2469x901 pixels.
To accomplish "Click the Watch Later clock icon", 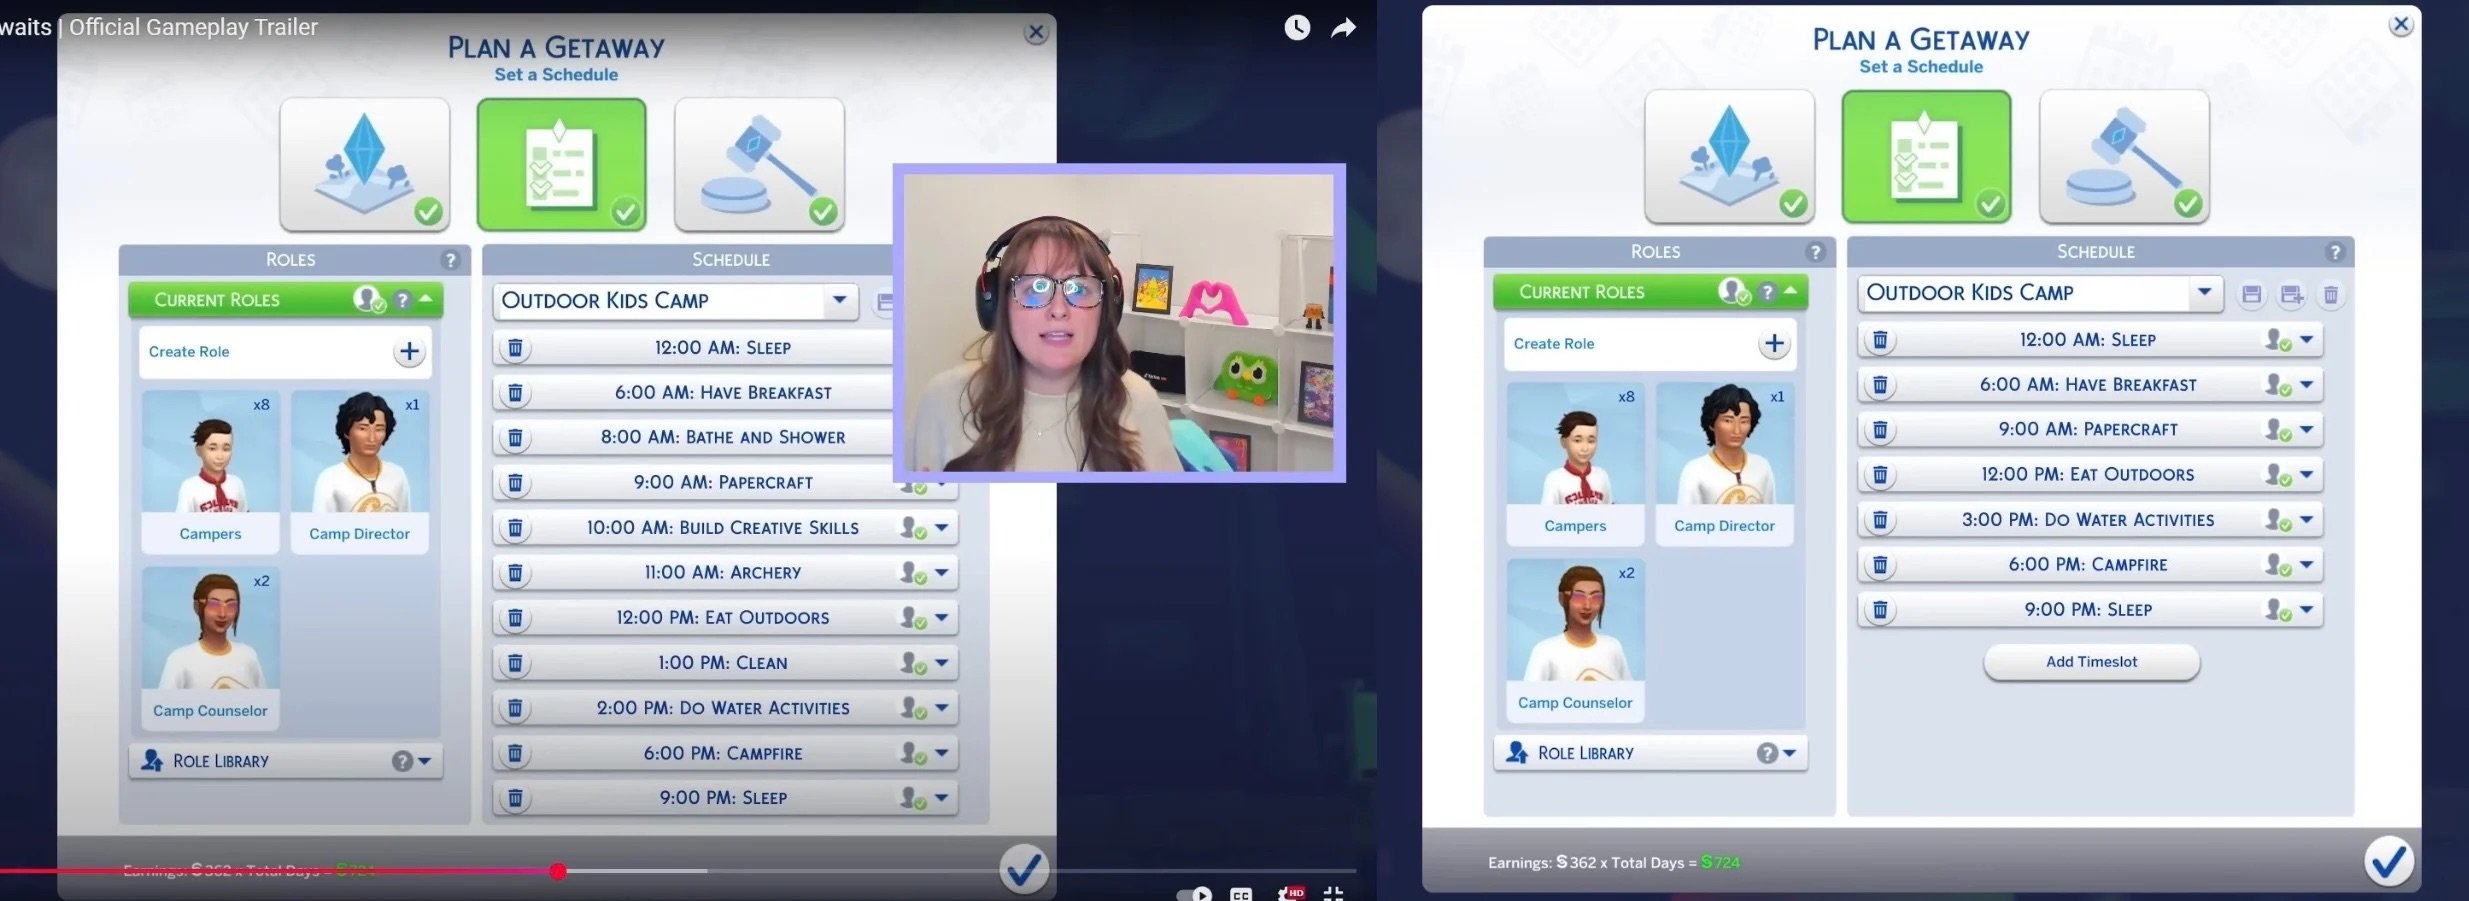I will click(x=1297, y=28).
